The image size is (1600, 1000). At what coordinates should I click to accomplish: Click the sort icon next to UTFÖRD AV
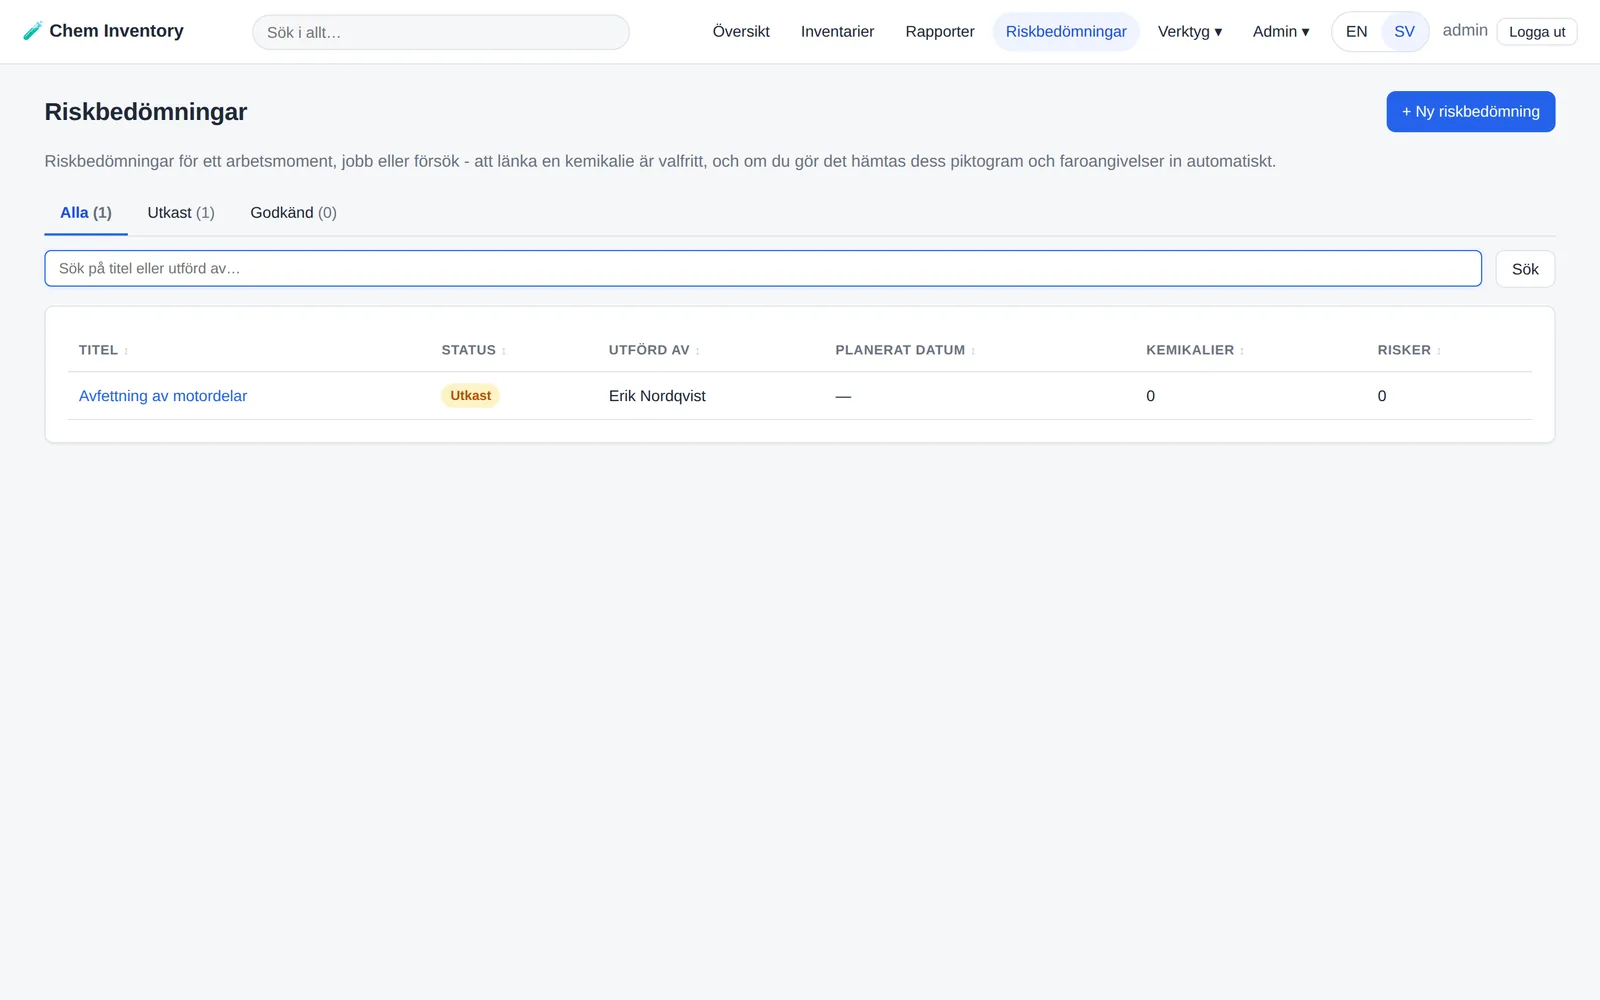(698, 351)
